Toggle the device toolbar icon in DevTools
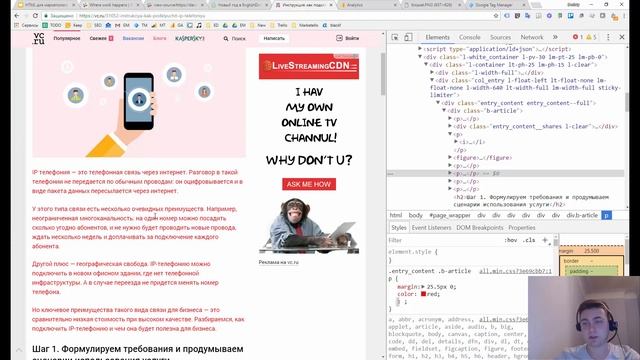 coord(408,37)
